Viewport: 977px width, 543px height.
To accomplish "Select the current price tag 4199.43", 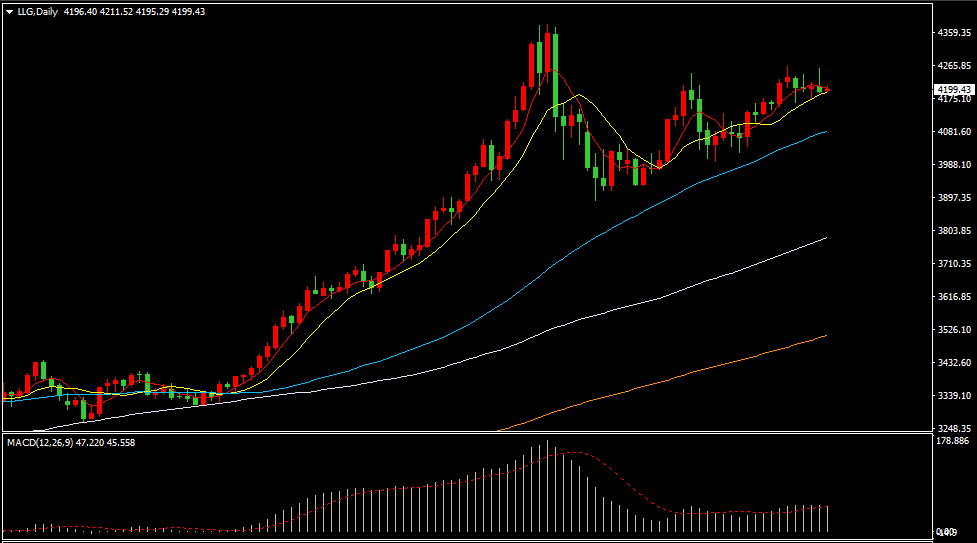I will 954,90.
